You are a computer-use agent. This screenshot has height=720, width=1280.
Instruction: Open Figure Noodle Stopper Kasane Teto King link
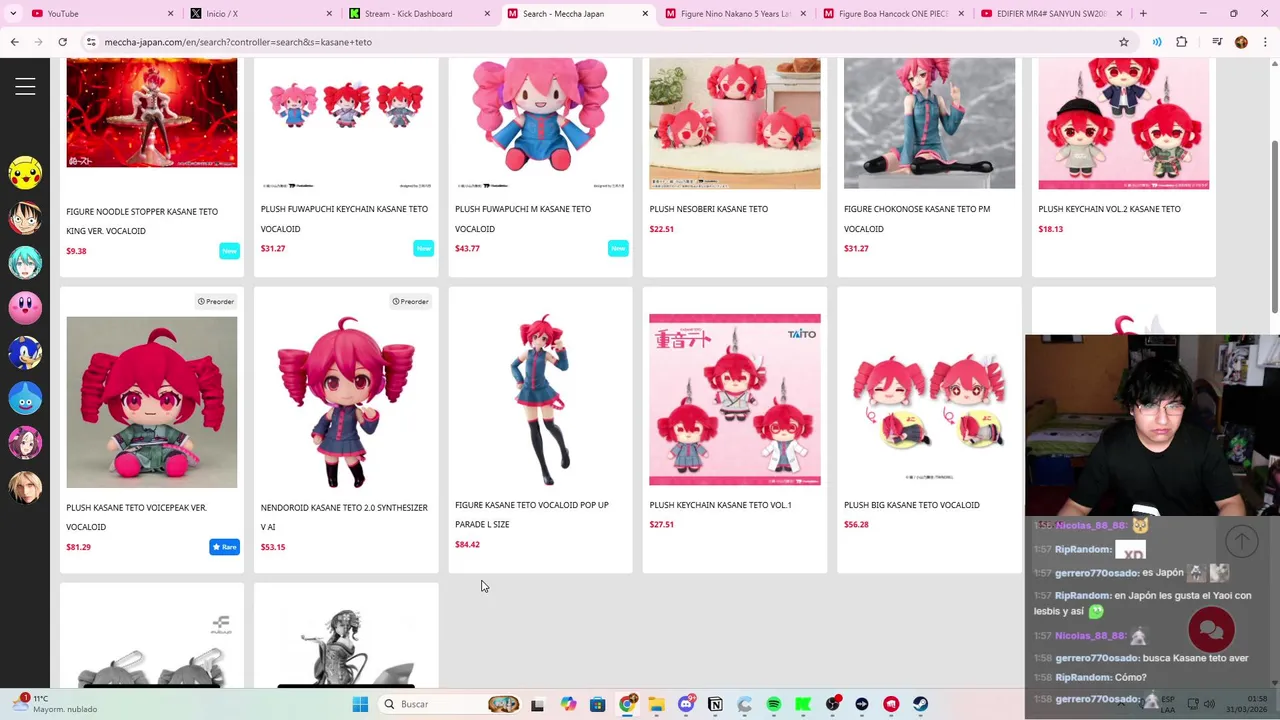142,221
